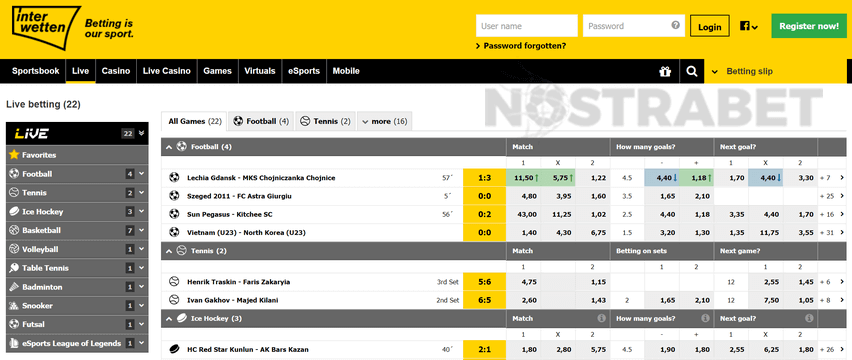
Task: Open Lechia Gdansk +7 more bets
Action: click(833, 178)
